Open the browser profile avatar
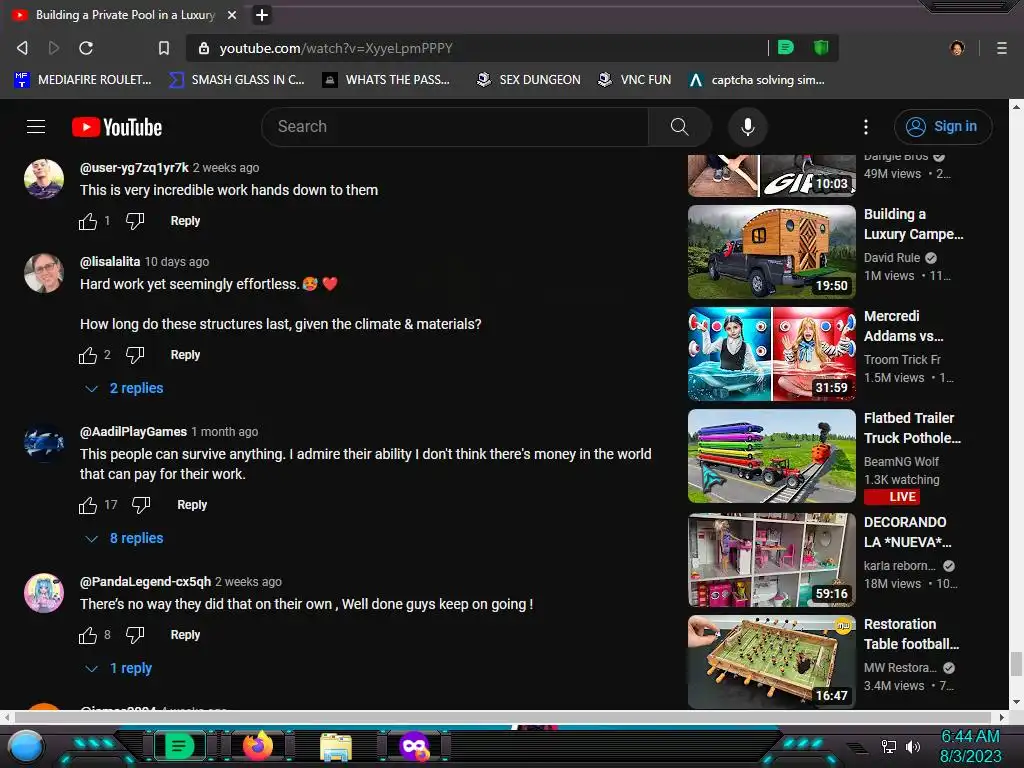 pyautogui.click(x=957, y=48)
